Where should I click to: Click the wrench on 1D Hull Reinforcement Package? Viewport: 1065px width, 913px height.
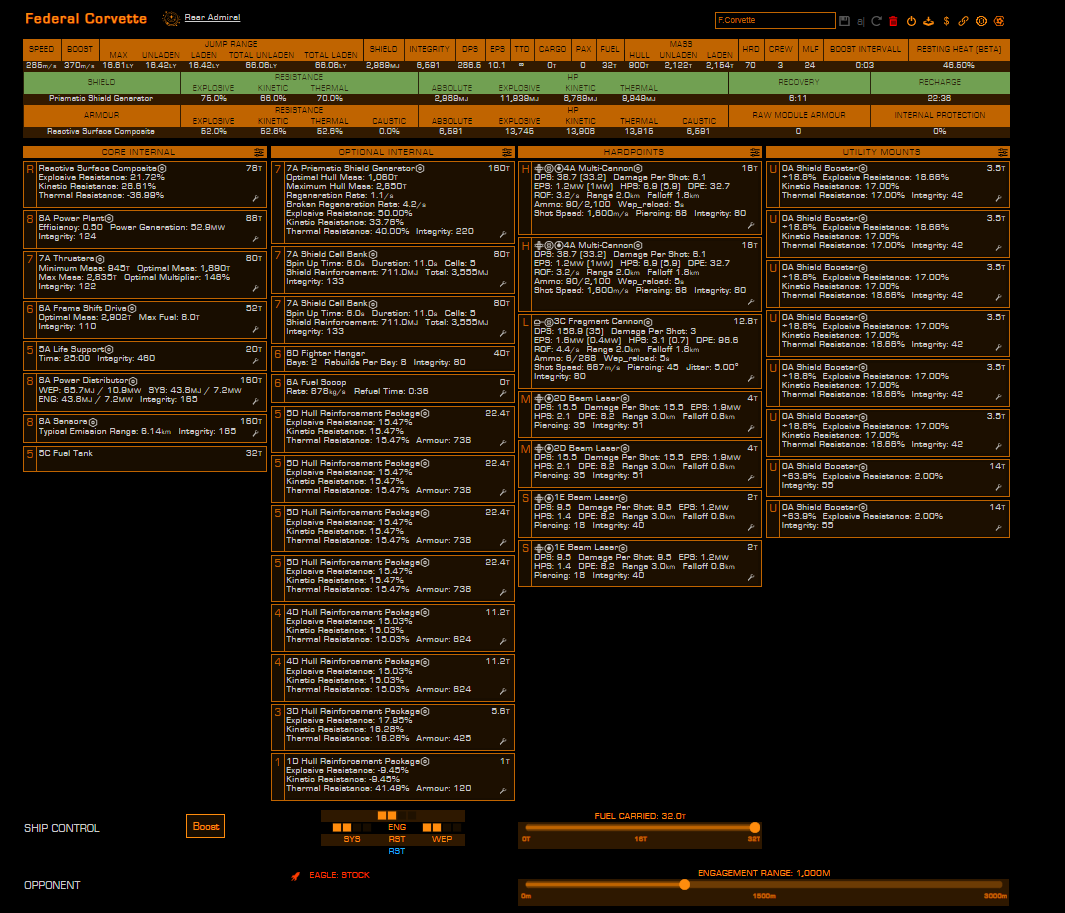503,791
